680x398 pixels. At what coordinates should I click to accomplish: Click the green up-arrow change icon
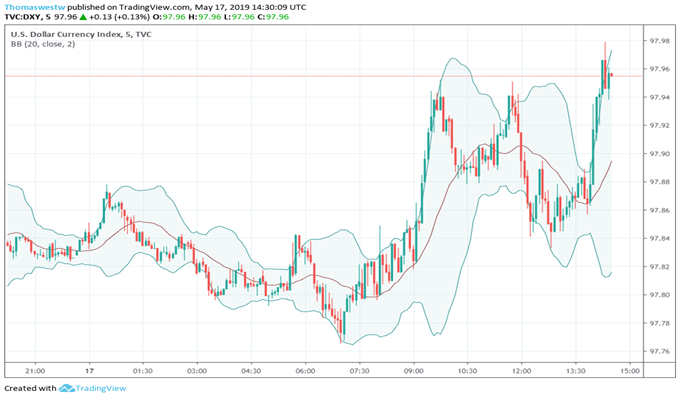tap(83, 17)
